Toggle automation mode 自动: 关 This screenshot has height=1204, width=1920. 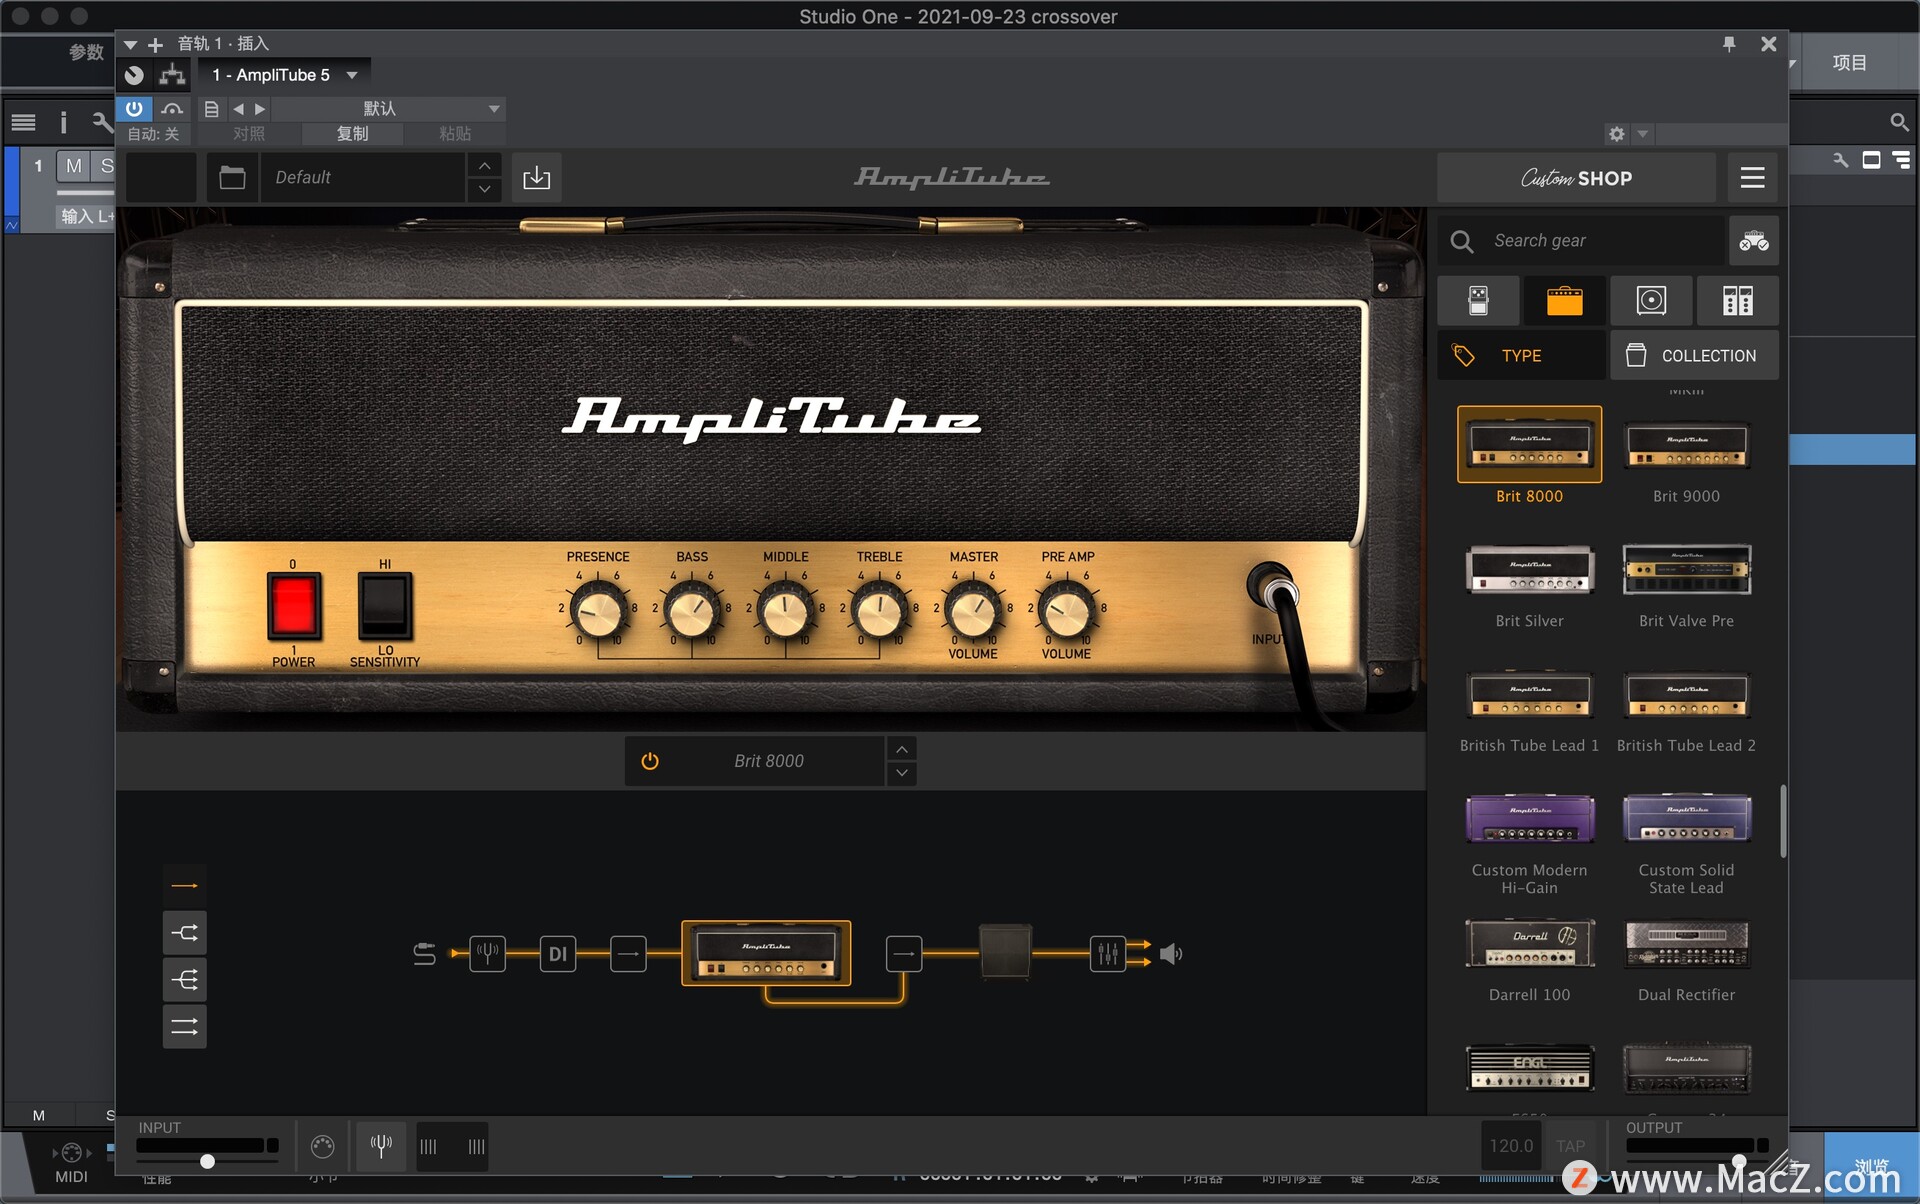coord(153,134)
